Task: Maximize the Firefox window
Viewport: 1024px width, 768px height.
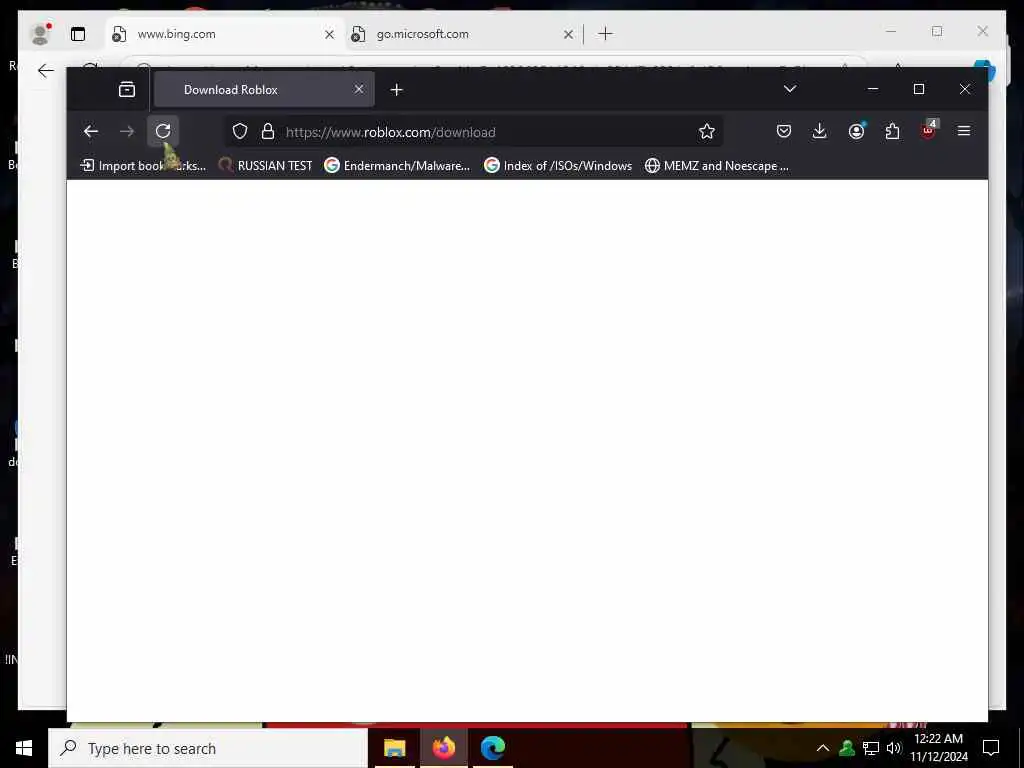Action: [x=919, y=89]
